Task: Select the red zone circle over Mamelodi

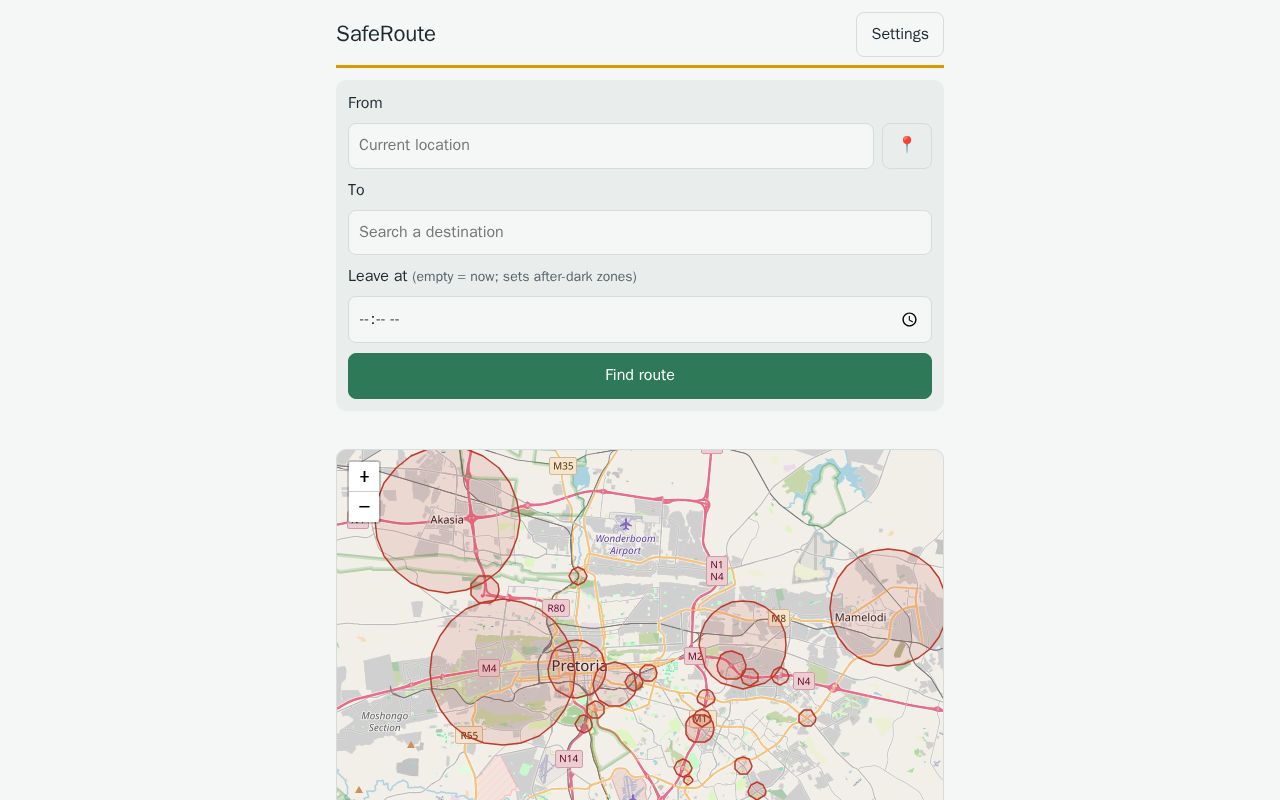Action: click(888, 607)
